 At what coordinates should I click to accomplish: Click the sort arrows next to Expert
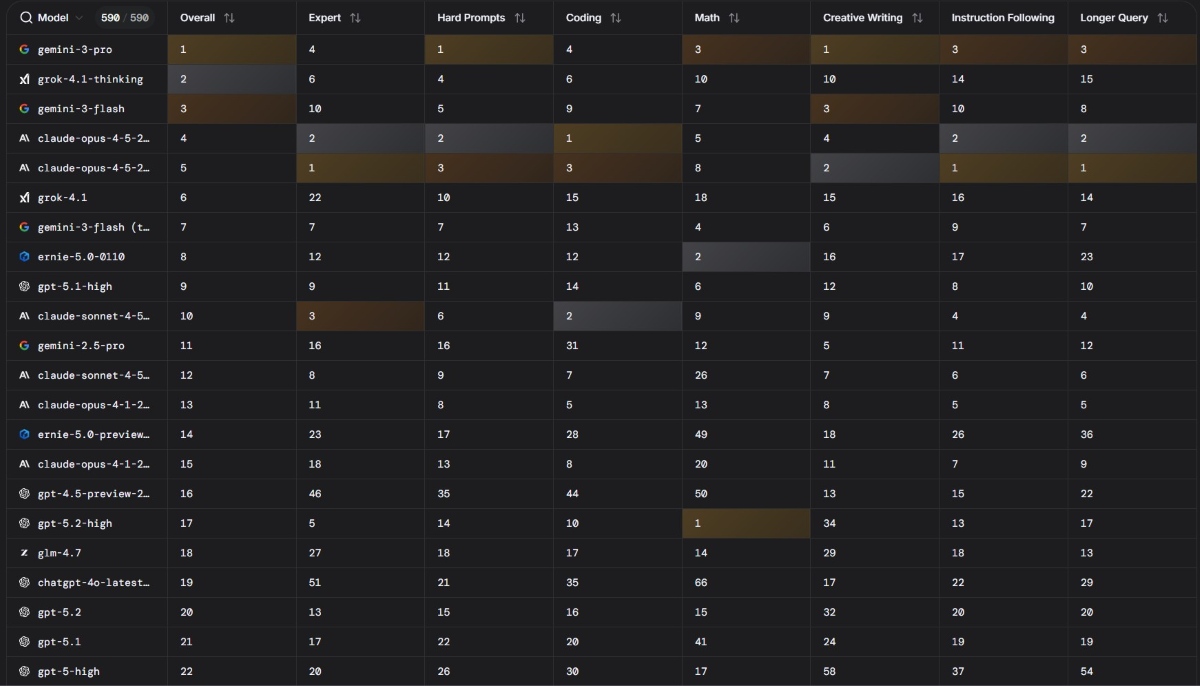[355, 18]
